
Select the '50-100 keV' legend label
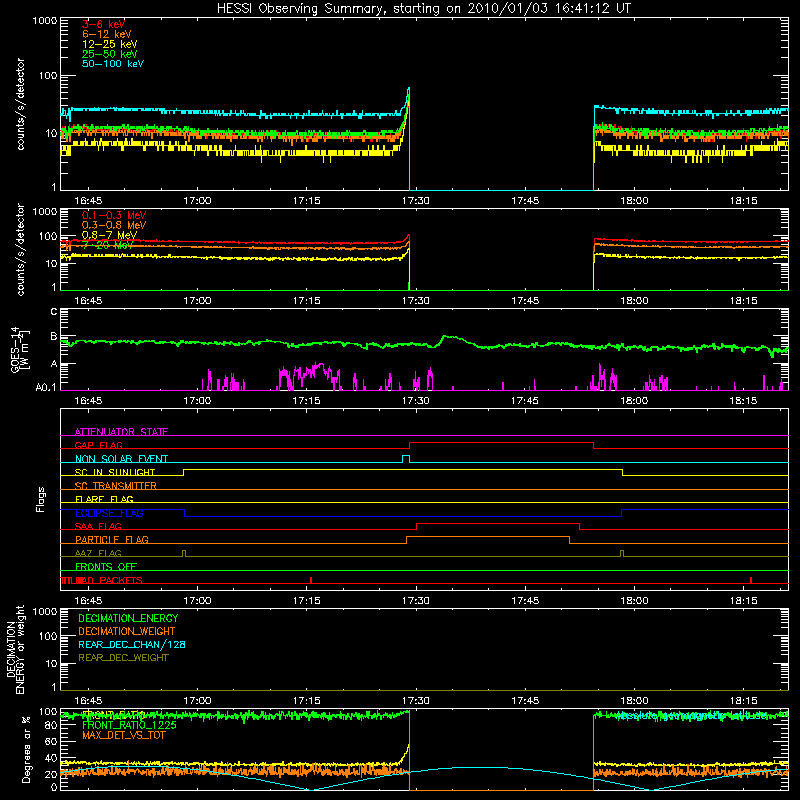pyautogui.click(x=113, y=64)
